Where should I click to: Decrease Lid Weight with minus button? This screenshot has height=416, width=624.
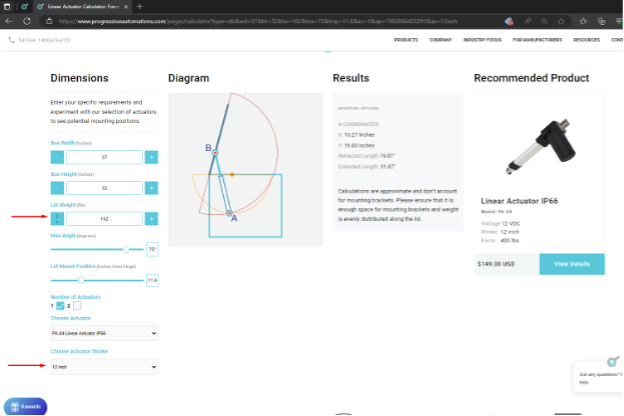pos(57,219)
